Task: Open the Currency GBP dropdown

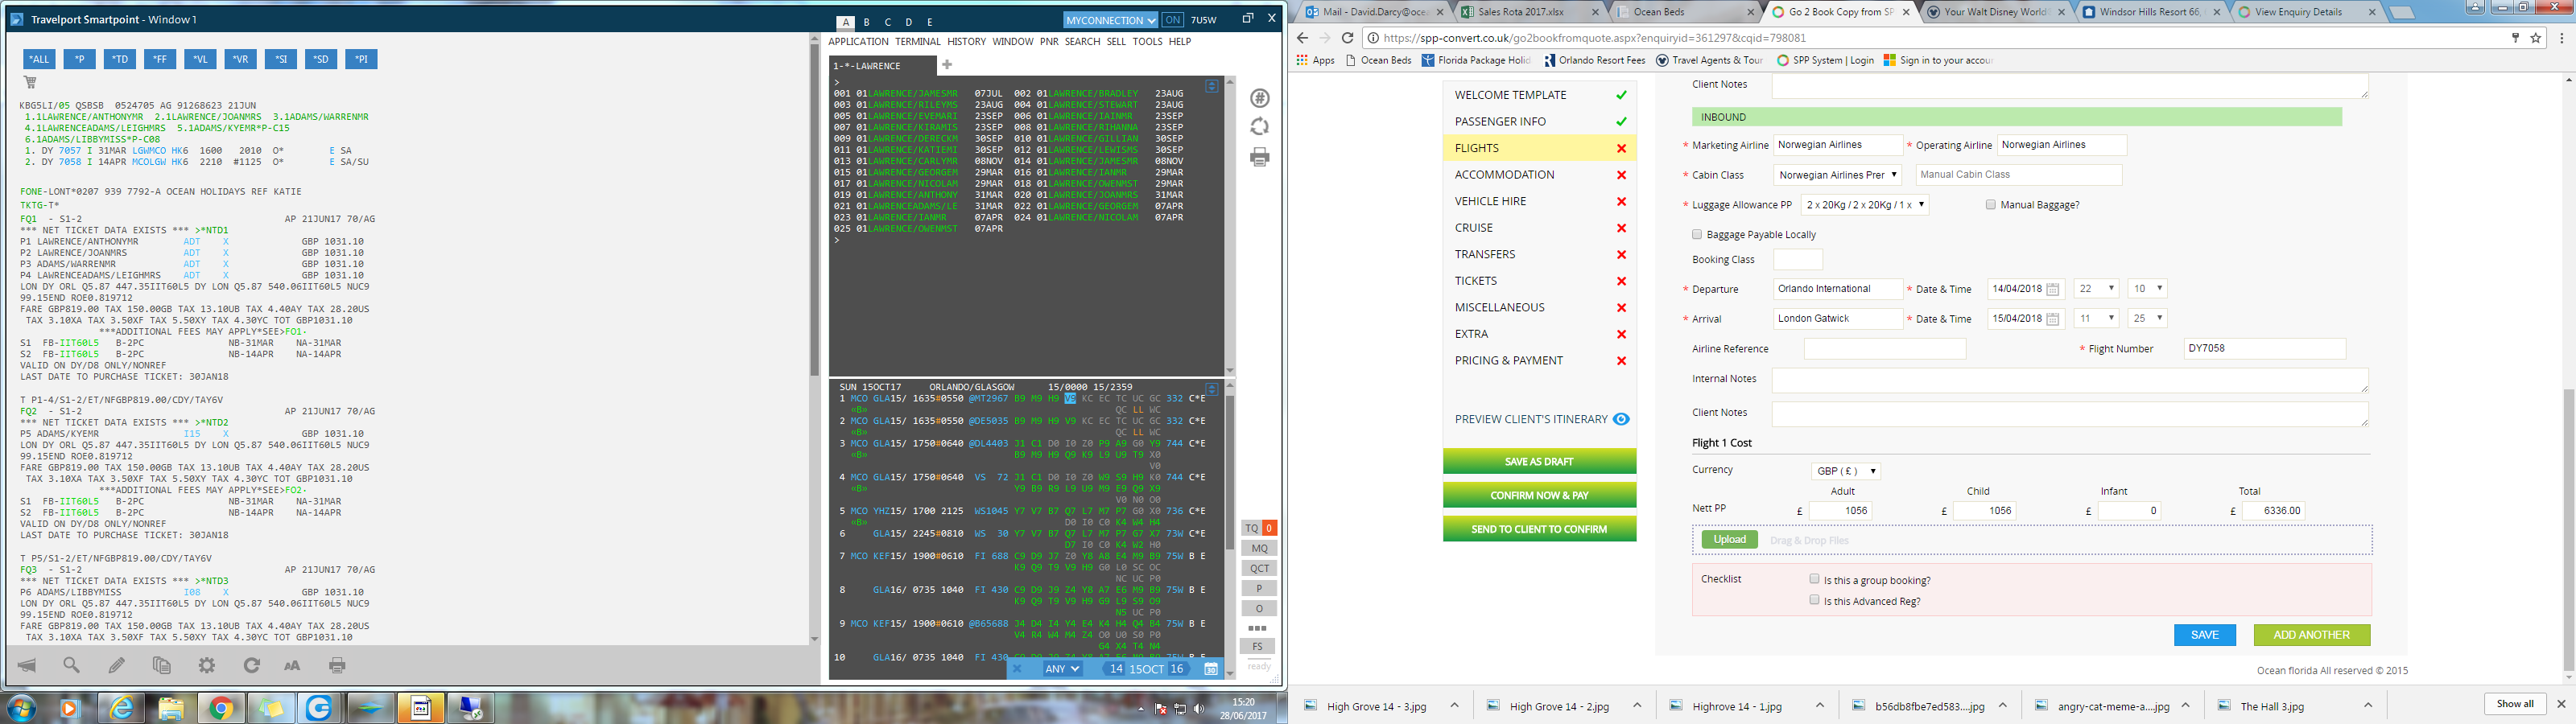Action: pyautogui.click(x=1846, y=471)
